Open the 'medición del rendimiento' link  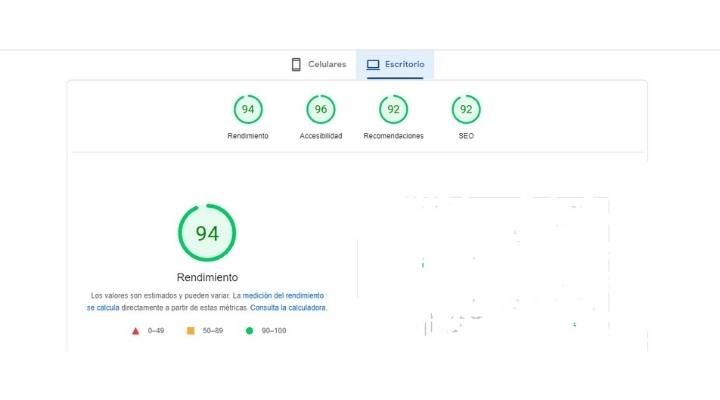point(283,296)
